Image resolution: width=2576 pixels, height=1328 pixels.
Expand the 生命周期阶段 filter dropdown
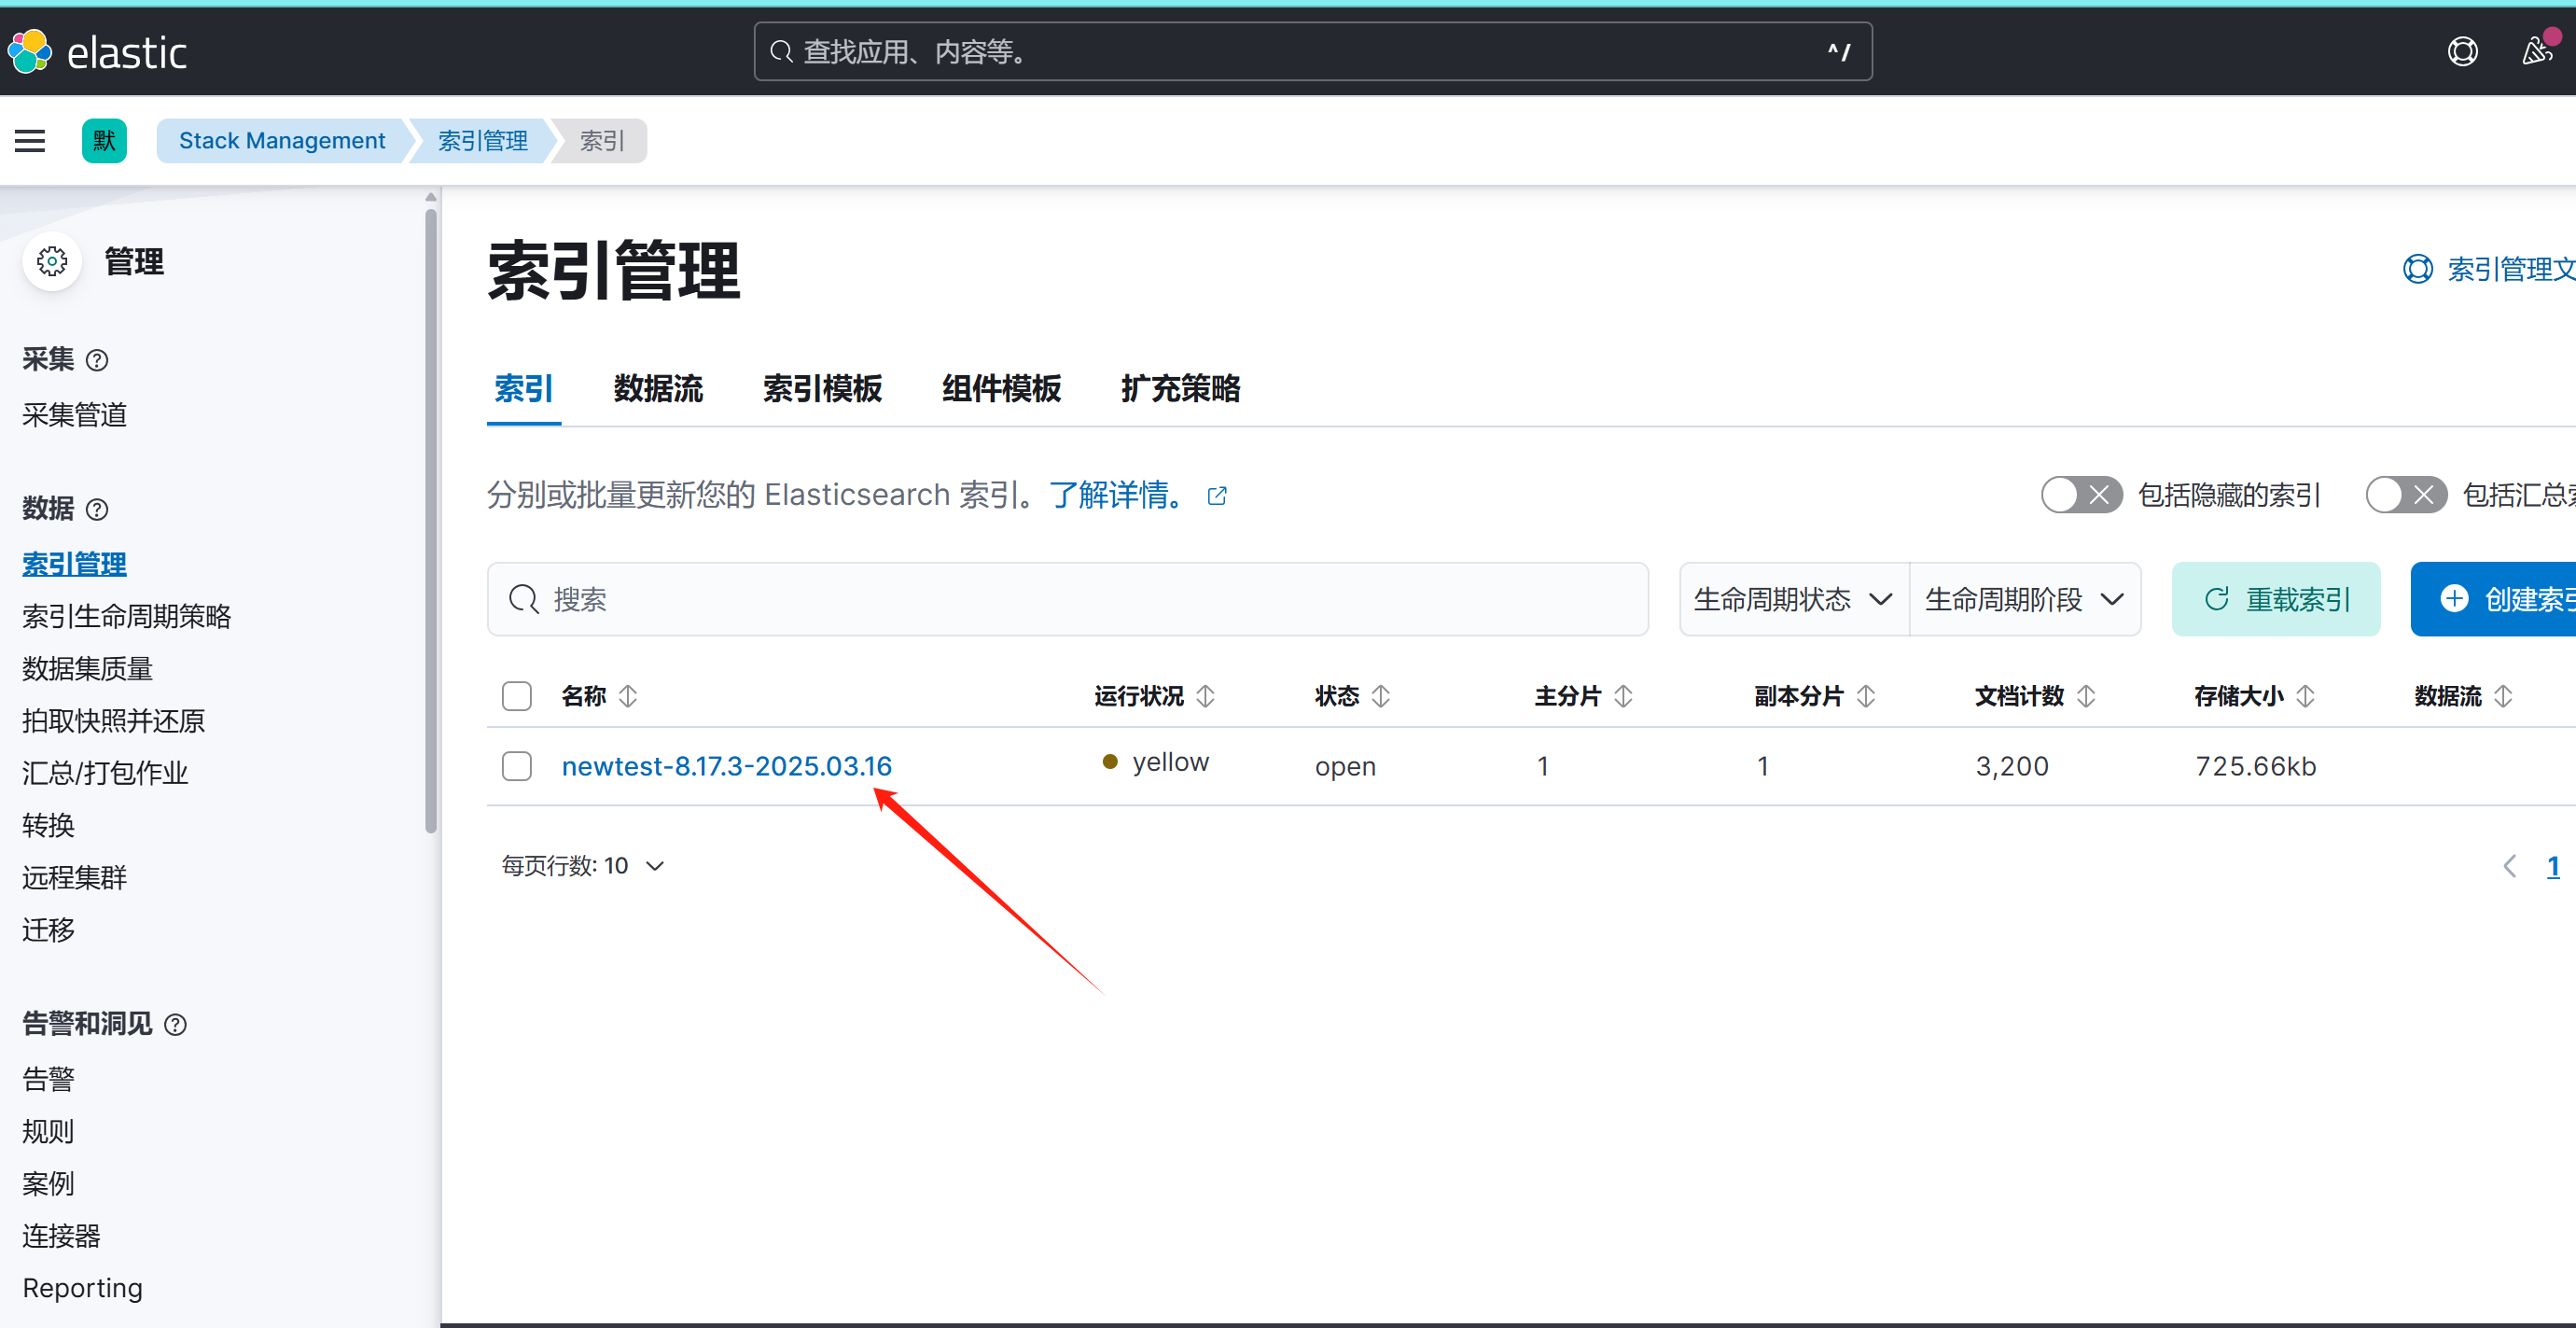coord(2024,600)
